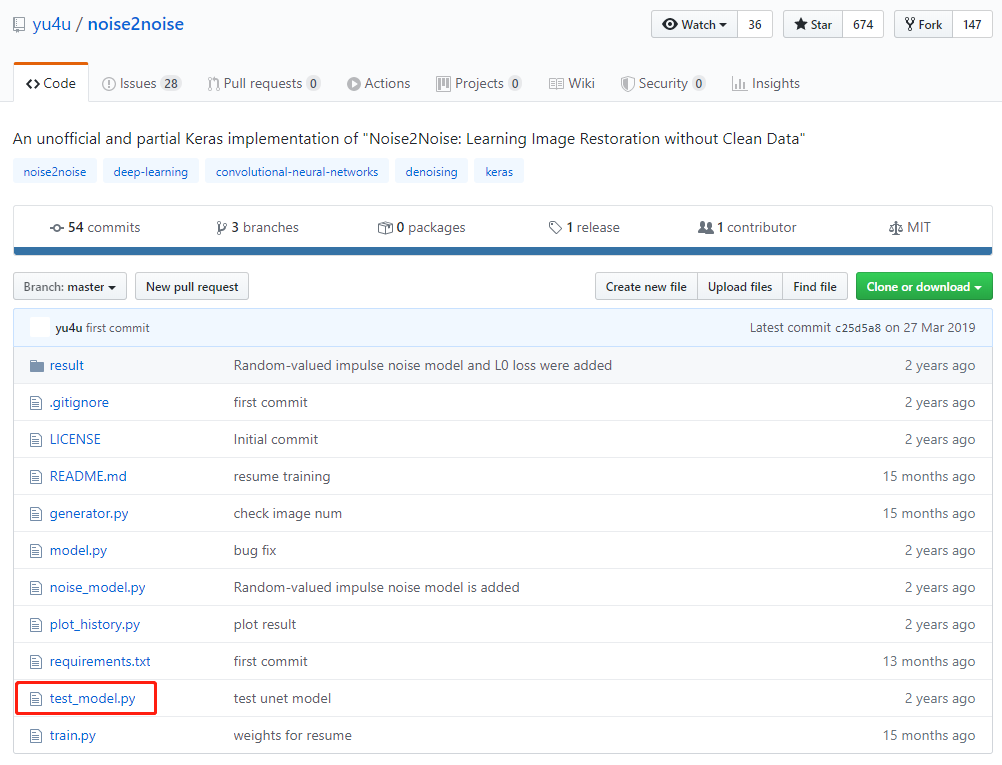Open the .gitignore file

(x=79, y=403)
